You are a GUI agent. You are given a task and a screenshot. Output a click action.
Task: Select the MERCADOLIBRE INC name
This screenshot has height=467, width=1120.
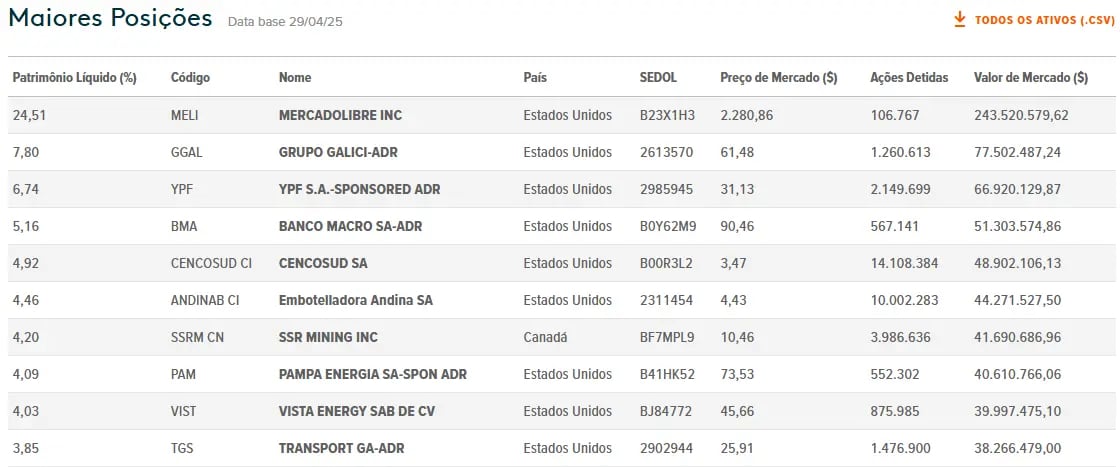pos(341,115)
